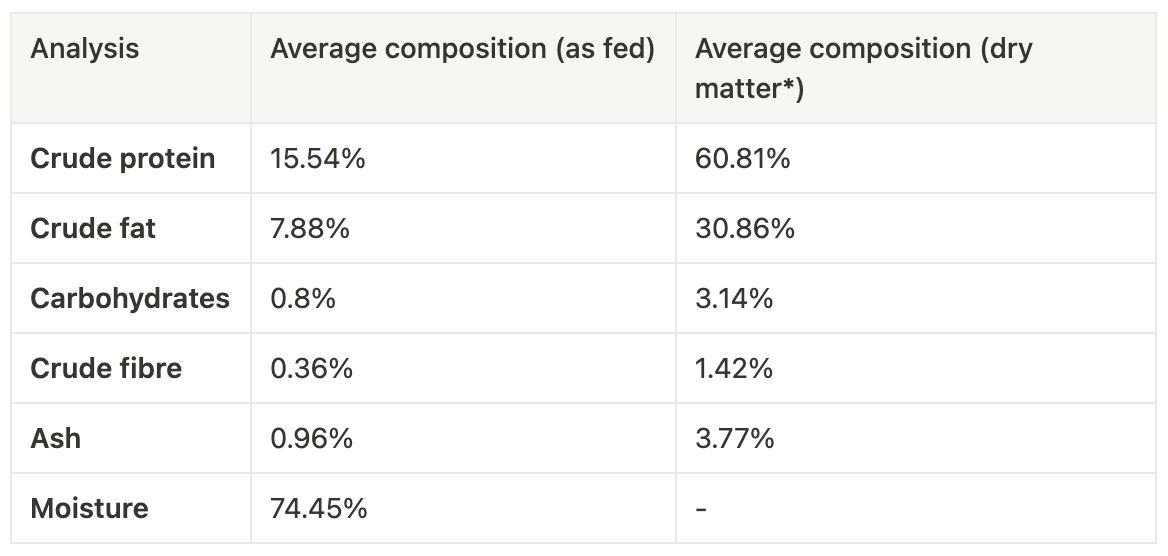Image resolution: width=1168 pixels, height=556 pixels.
Task: Click the Average composition (dry matter*) header
Action: (x=863, y=68)
